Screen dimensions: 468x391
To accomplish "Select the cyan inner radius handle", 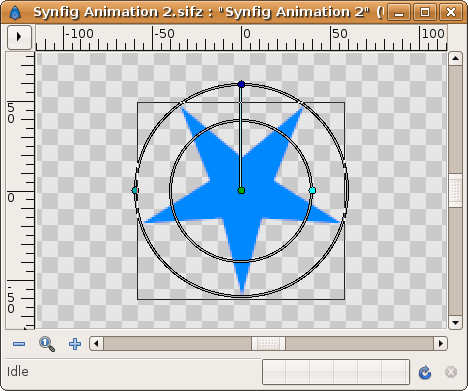I will pyautogui.click(x=312, y=191).
